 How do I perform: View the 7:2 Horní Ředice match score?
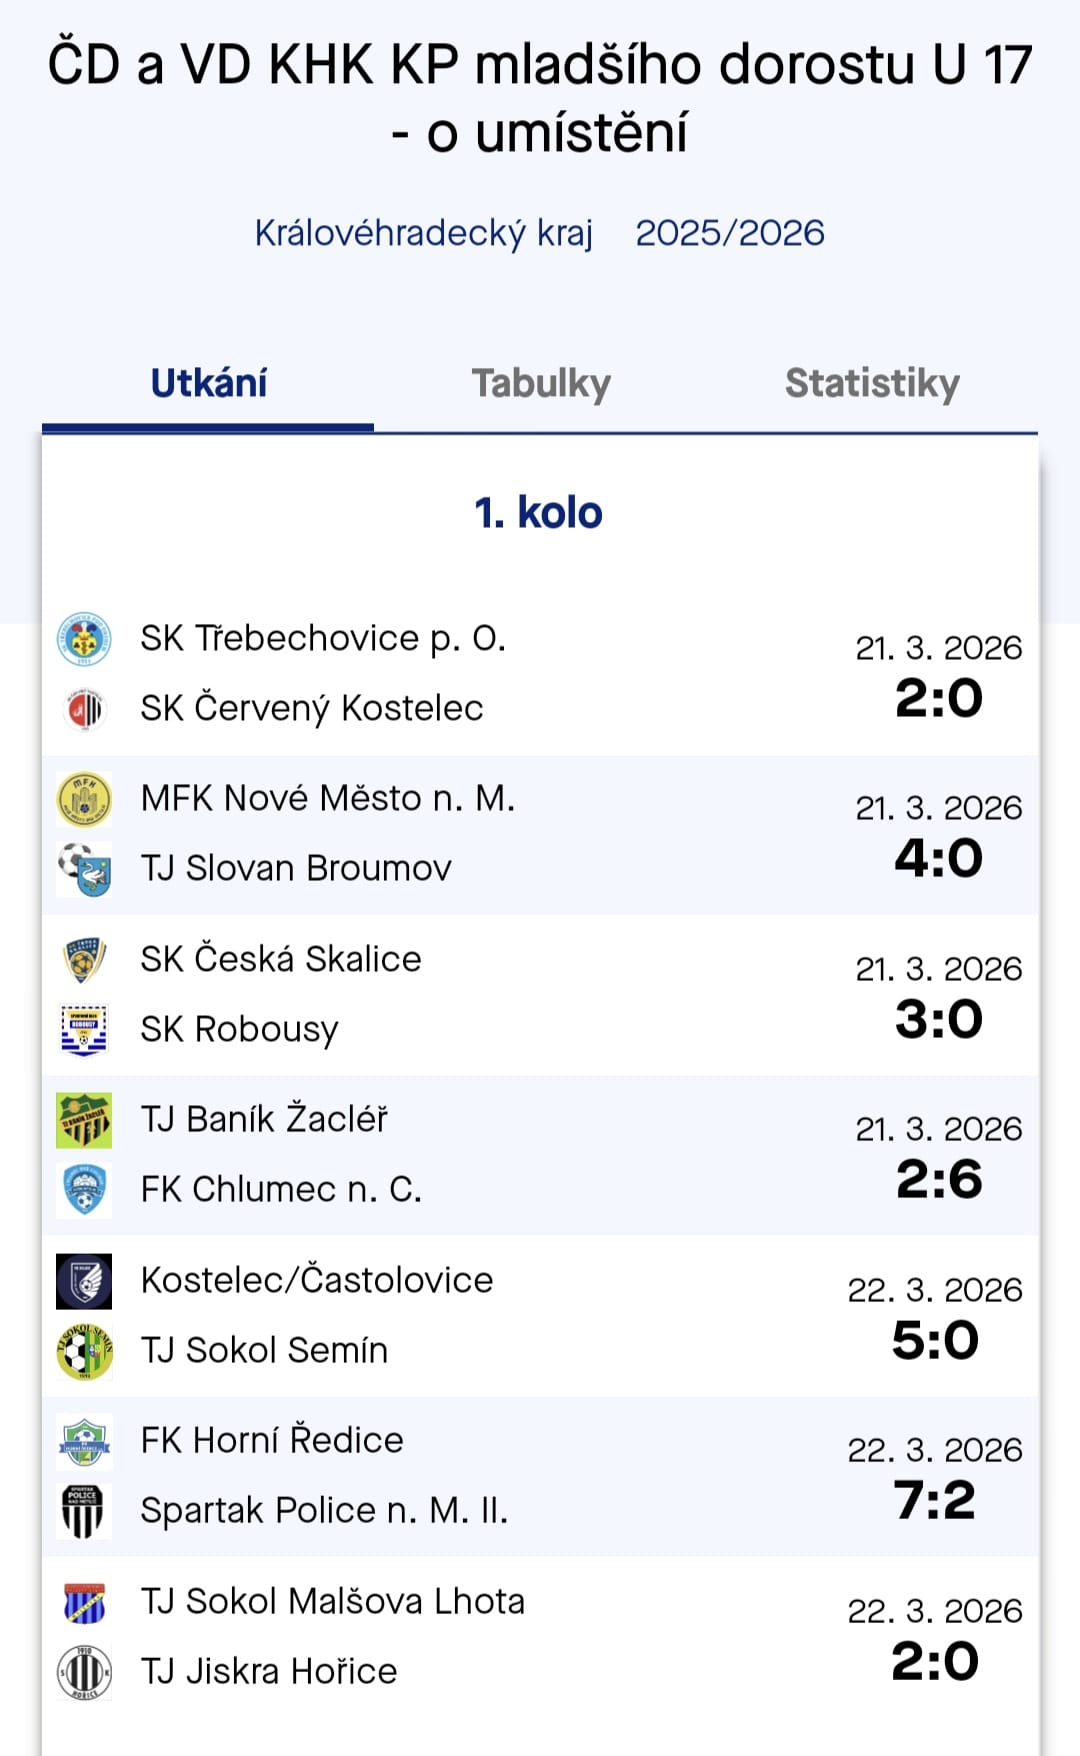coord(934,1501)
